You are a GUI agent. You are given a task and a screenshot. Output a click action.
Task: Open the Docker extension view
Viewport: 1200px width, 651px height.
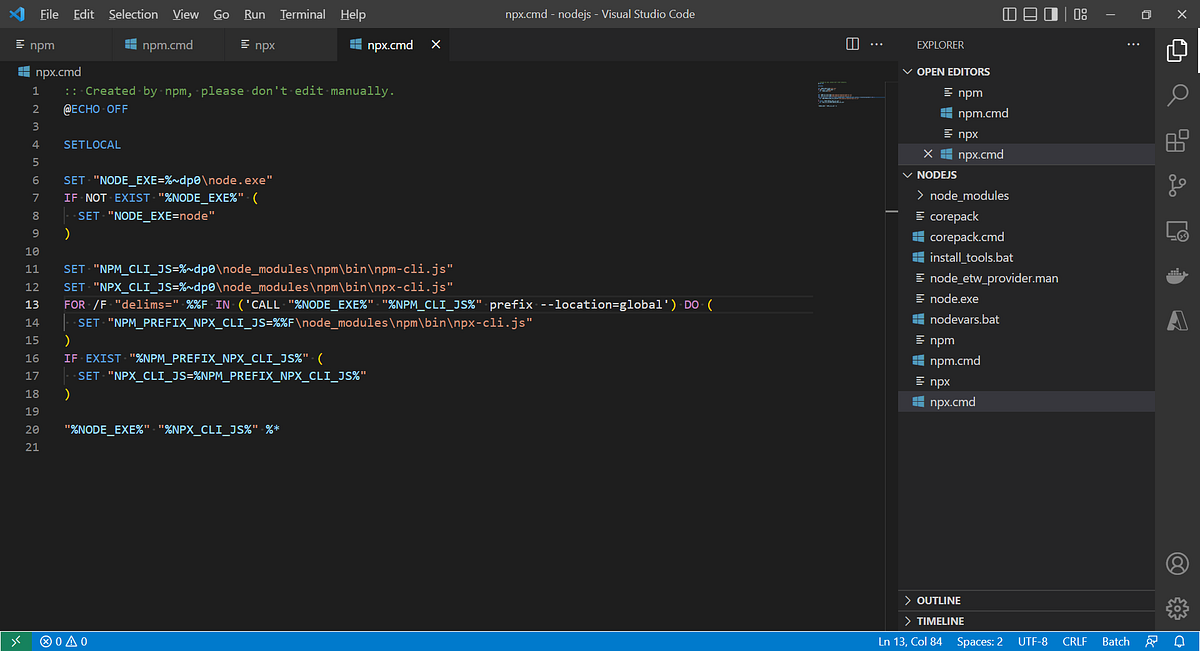[1176, 275]
